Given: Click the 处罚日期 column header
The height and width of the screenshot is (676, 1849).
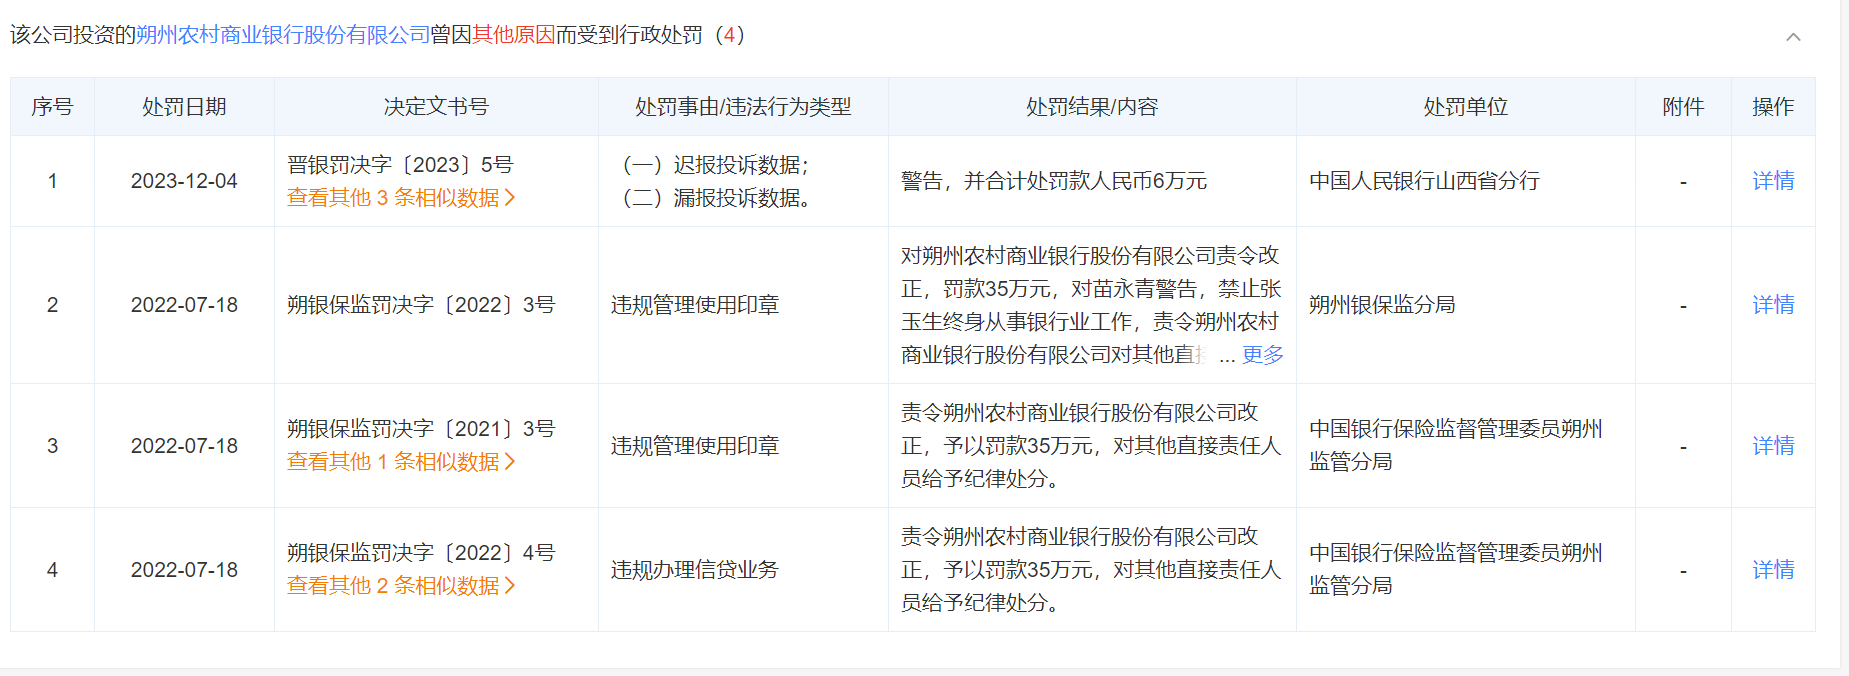Looking at the screenshot, I should pyautogui.click(x=184, y=107).
